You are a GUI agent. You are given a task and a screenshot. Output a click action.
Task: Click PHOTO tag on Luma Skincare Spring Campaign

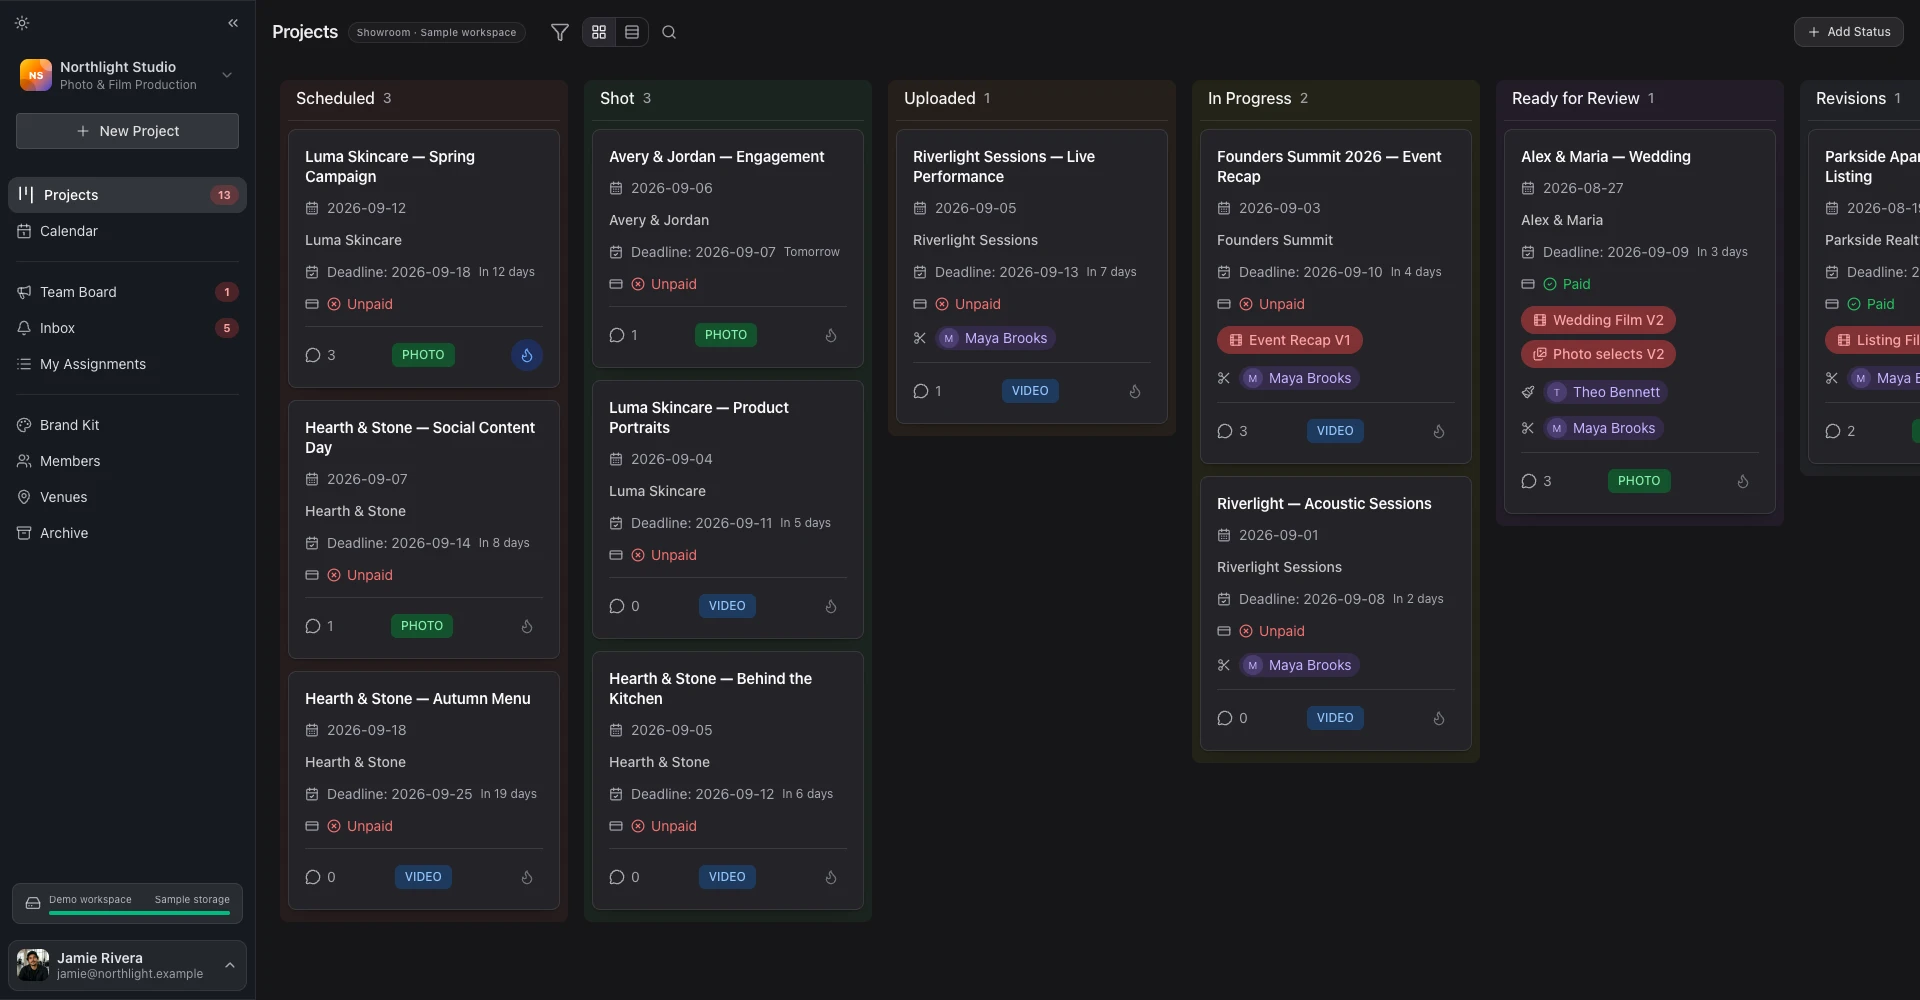point(423,355)
